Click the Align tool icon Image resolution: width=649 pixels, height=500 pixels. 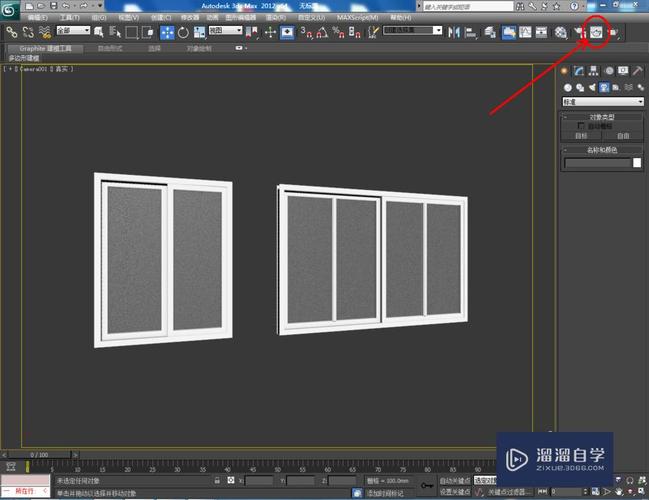point(470,32)
